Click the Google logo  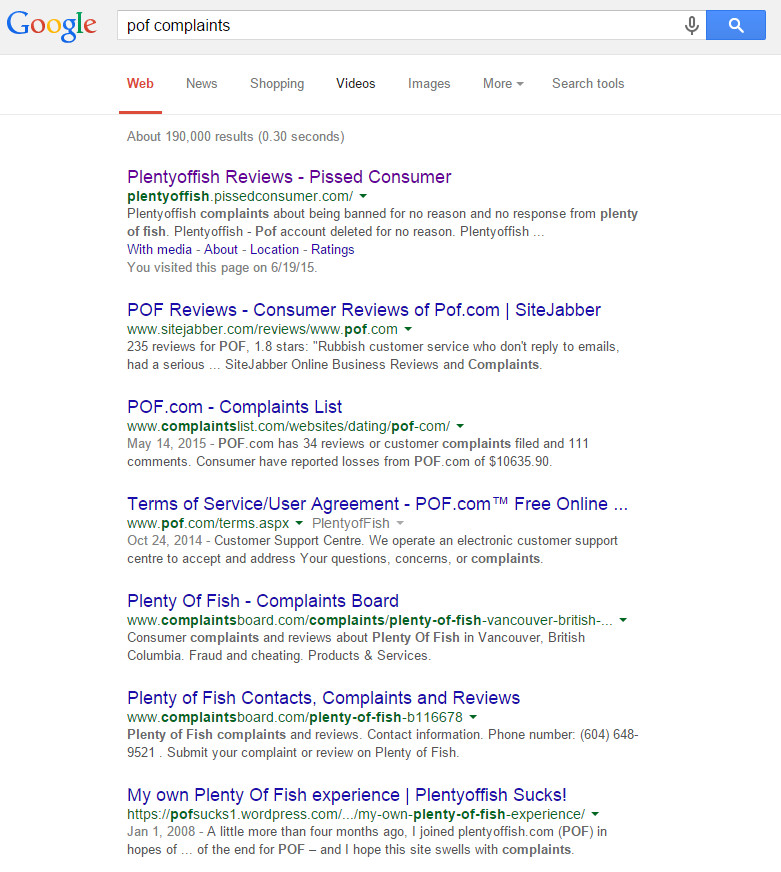pyautogui.click(x=52, y=26)
